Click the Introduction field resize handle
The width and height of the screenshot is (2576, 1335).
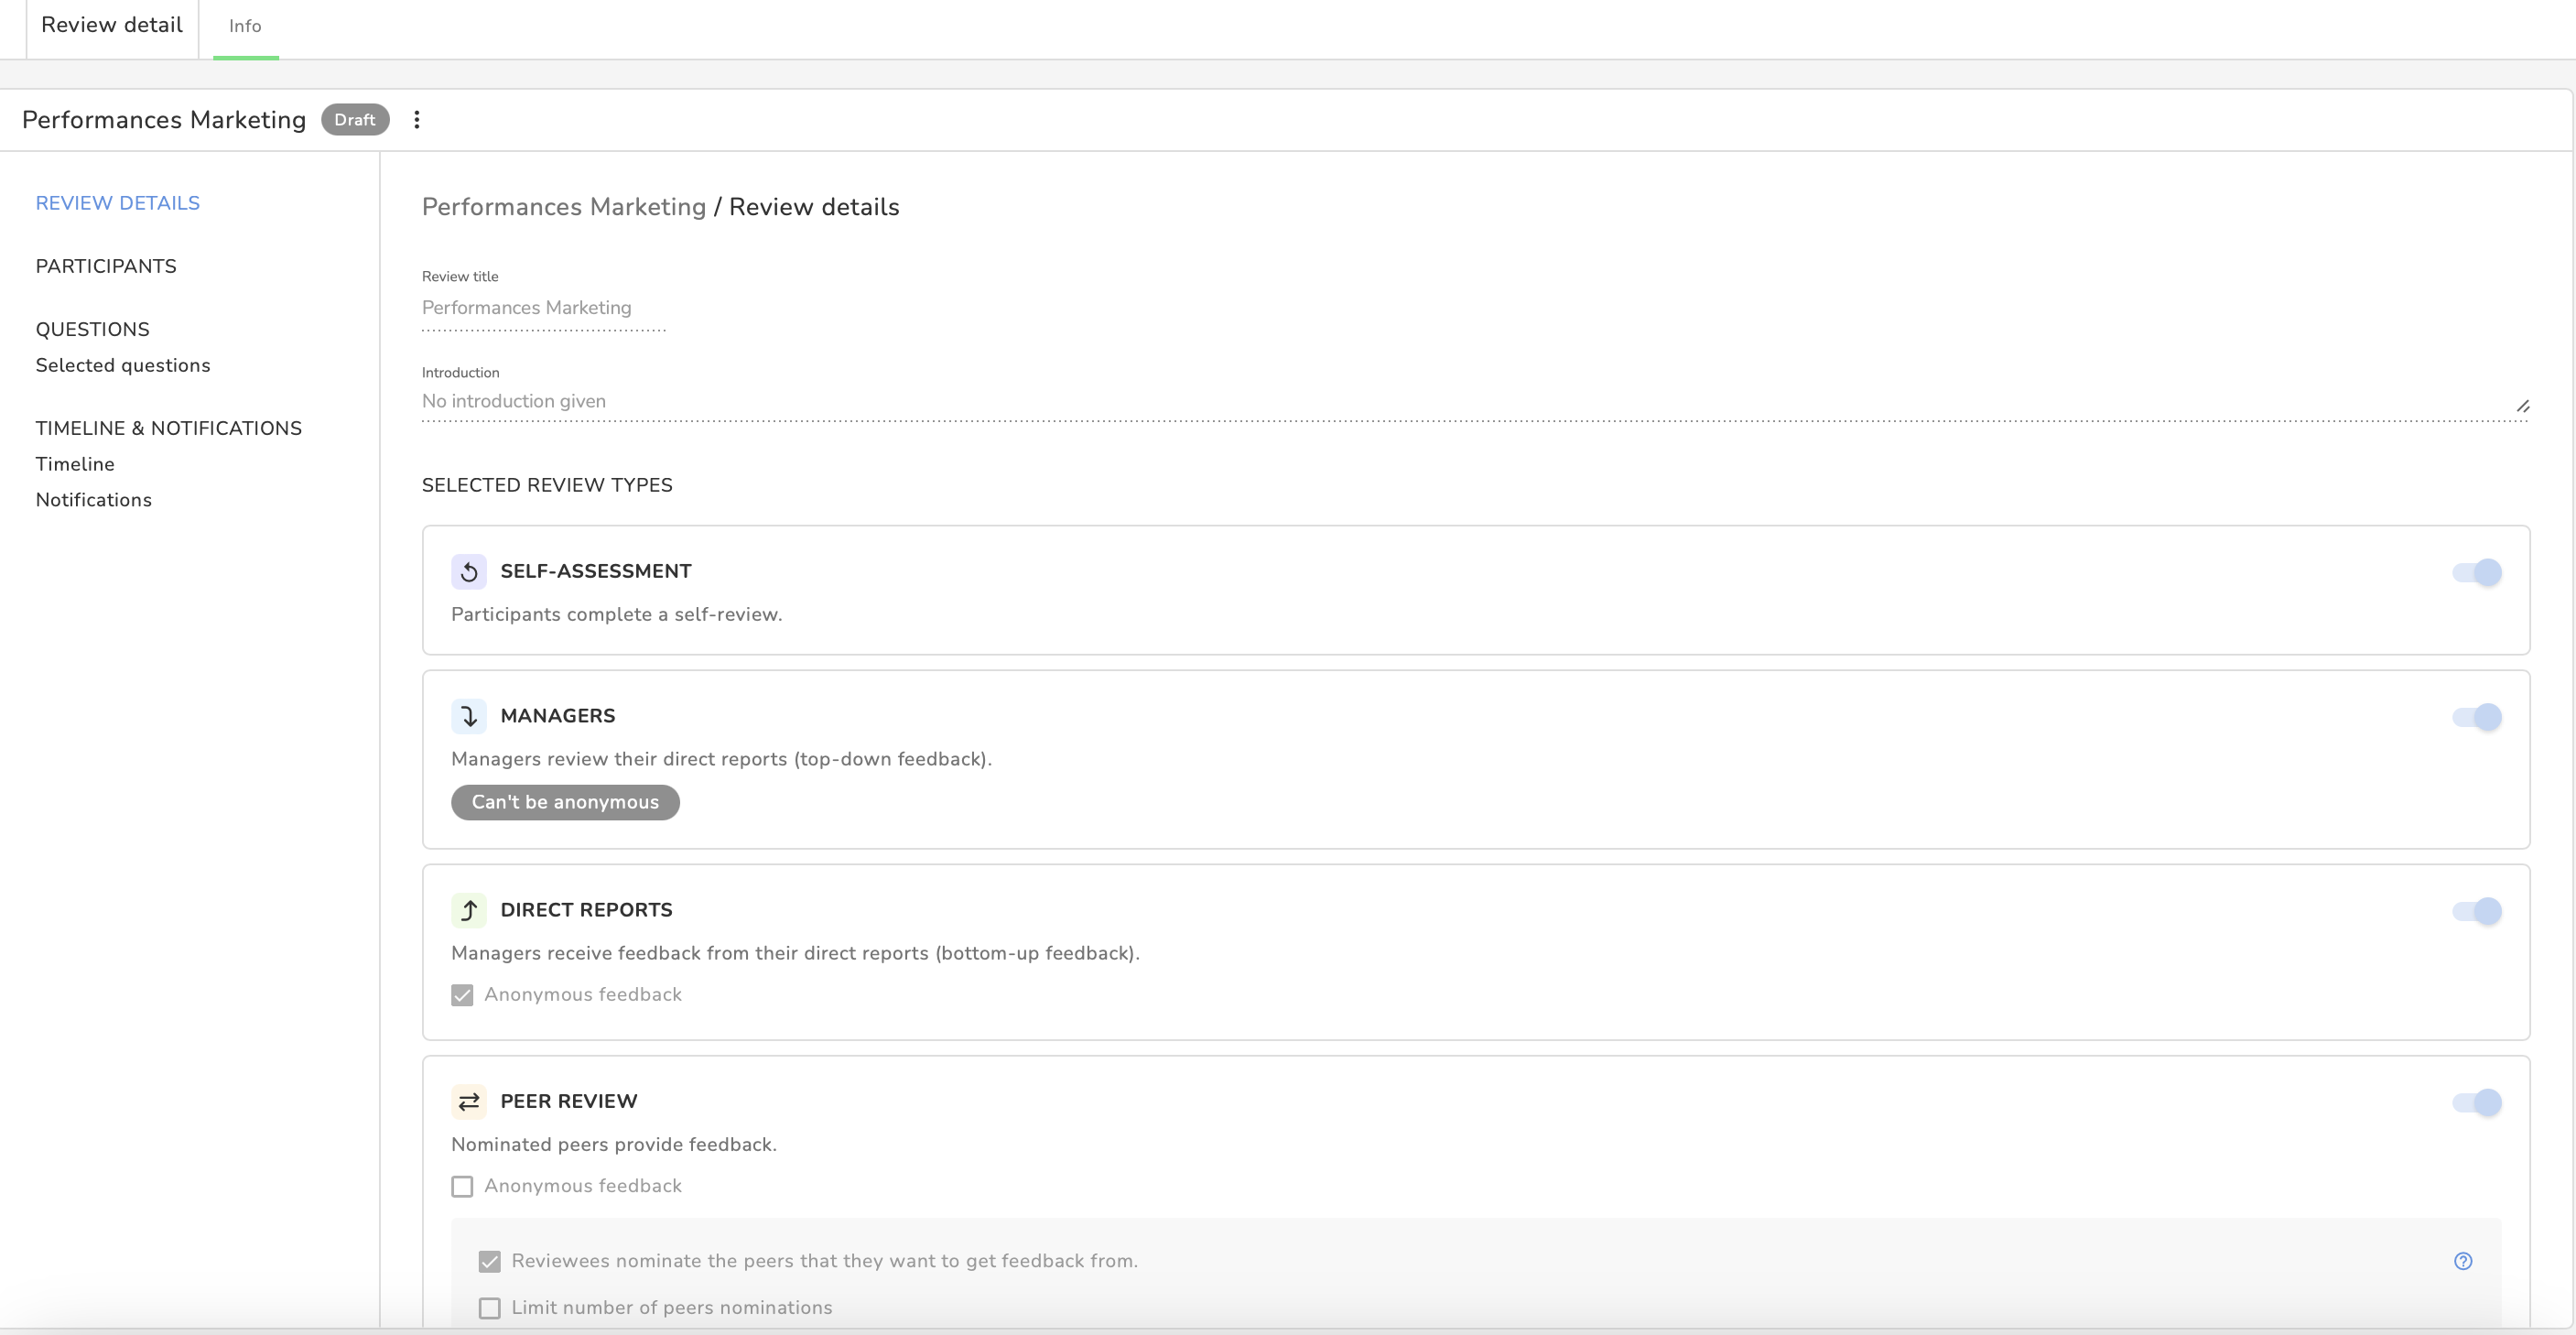2522,406
